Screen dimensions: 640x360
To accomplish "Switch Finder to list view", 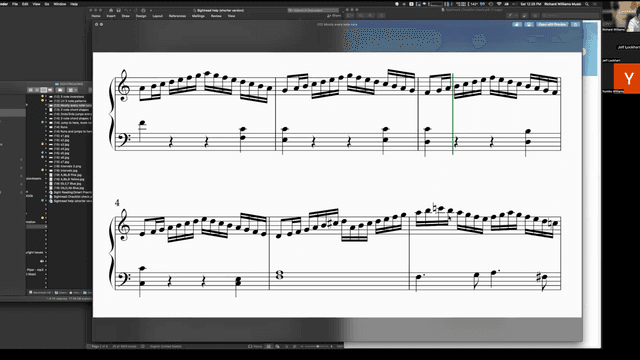I will [x=37, y=90].
